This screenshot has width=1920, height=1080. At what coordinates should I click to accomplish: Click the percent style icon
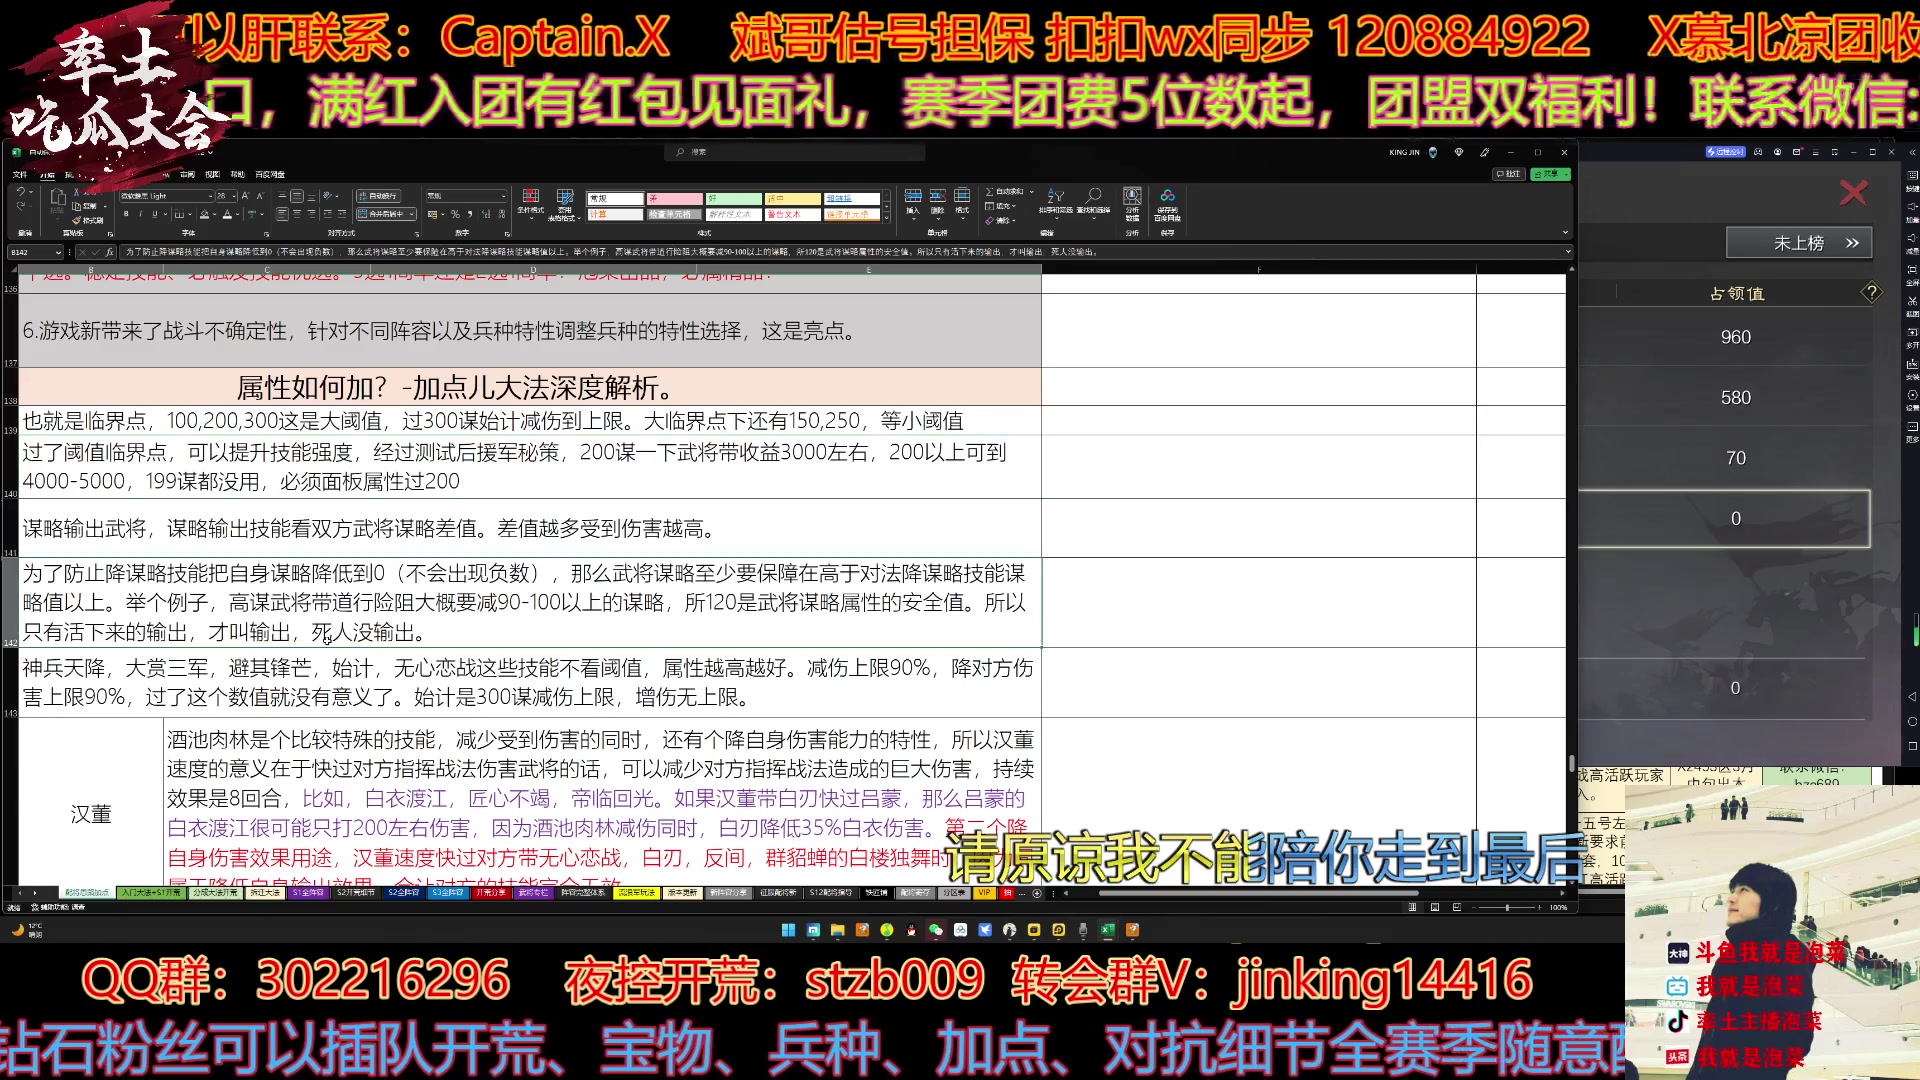click(455, 214)
